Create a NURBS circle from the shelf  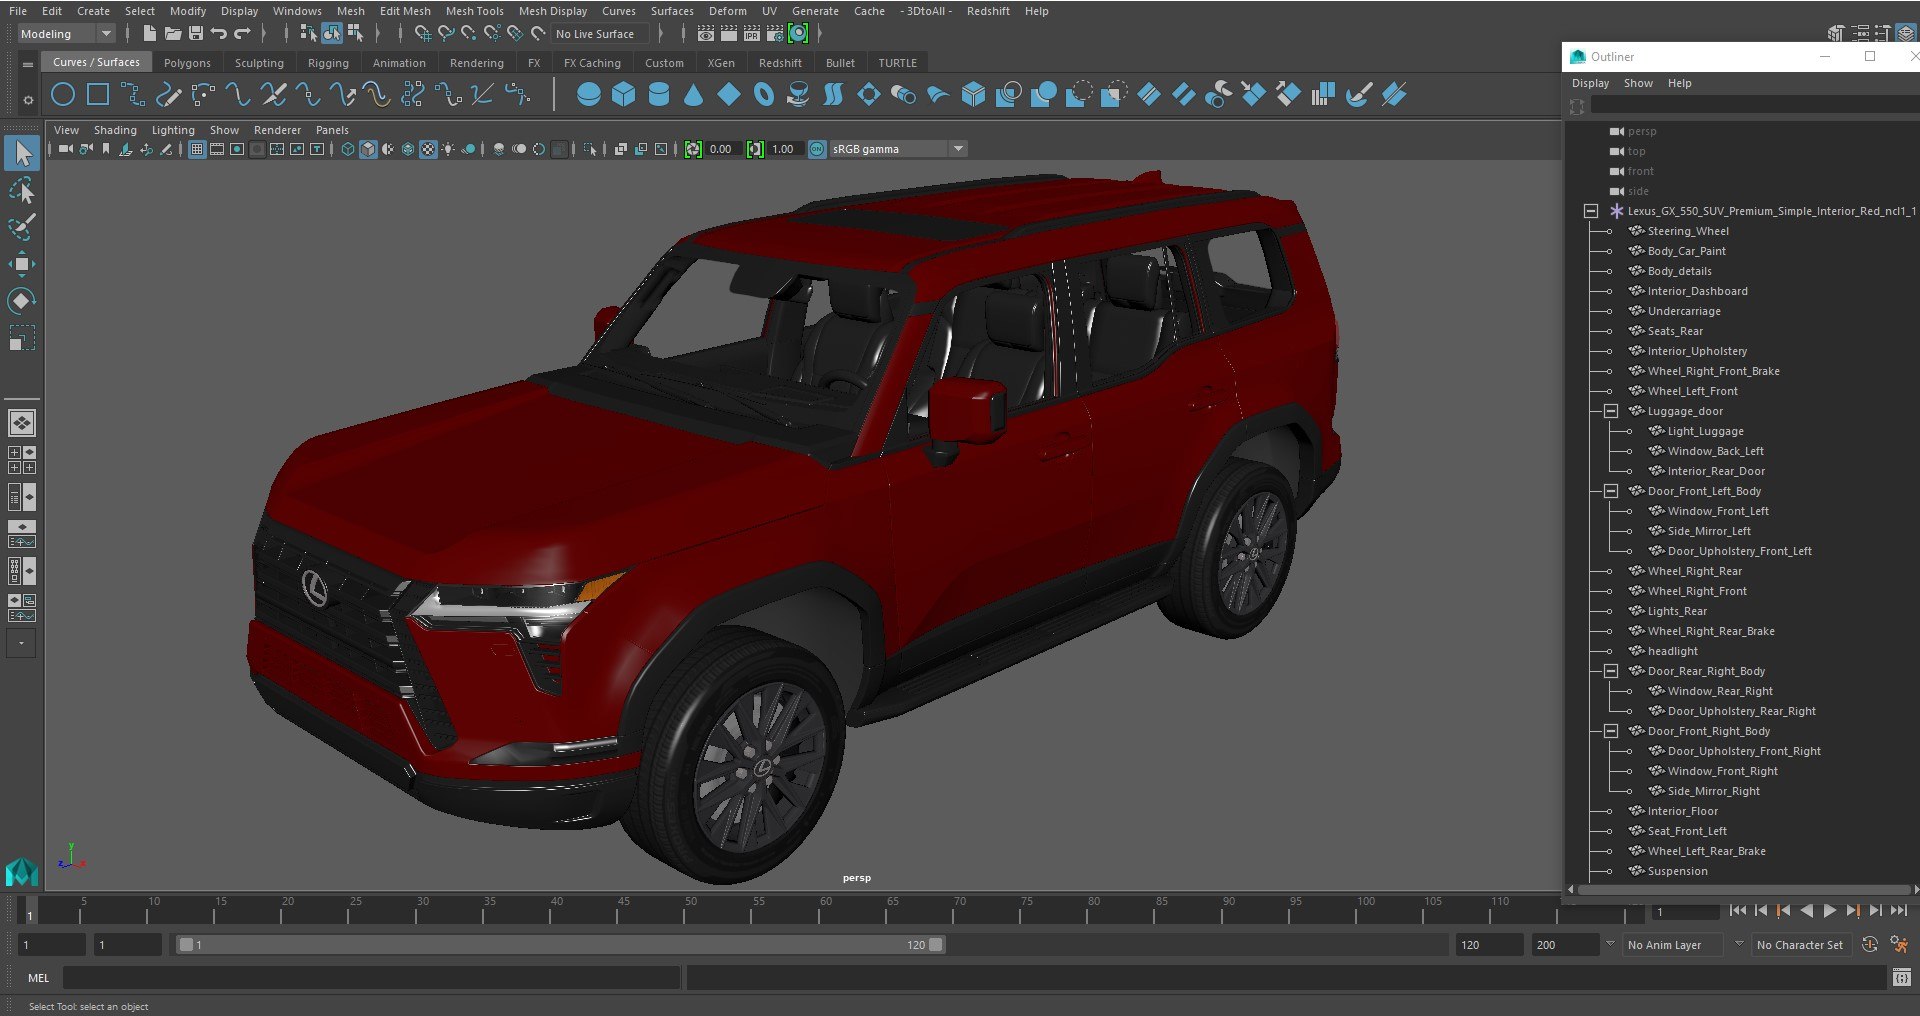(x=63, y=95)
